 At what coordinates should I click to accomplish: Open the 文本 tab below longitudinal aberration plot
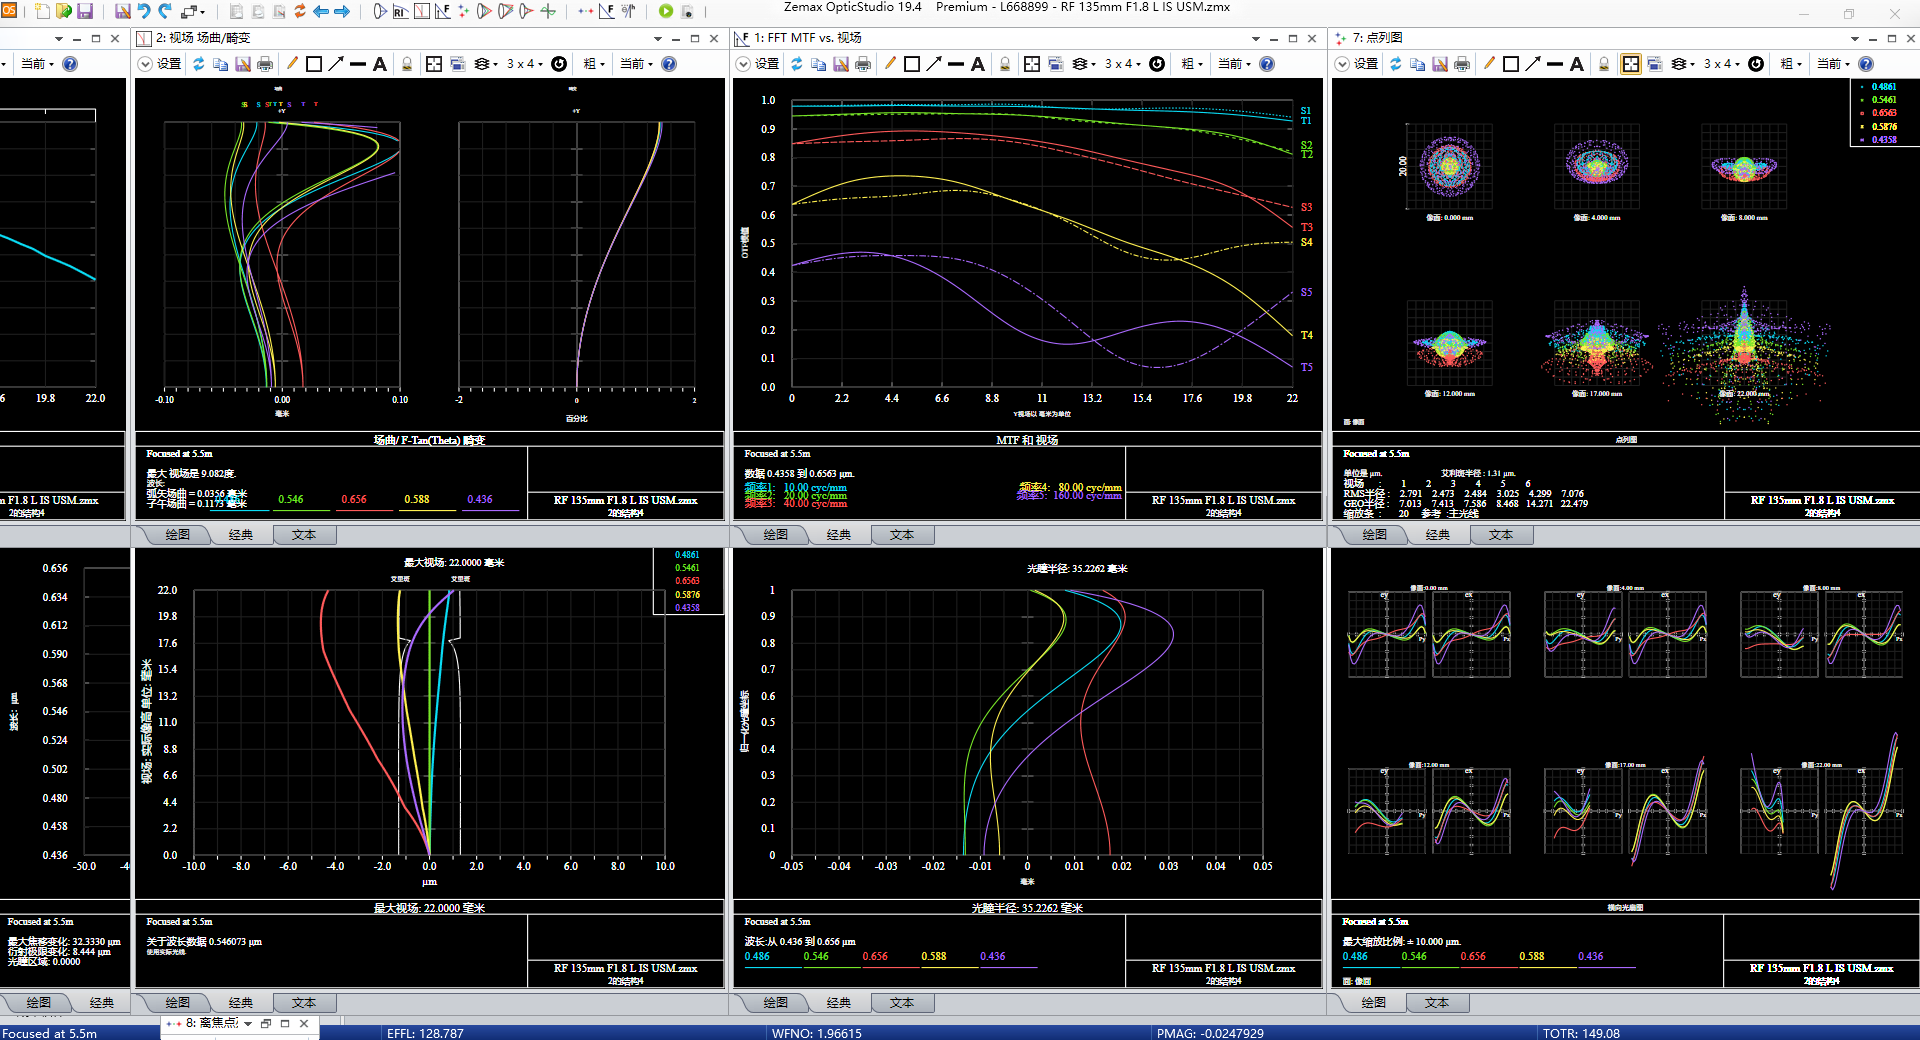point(902,1003)
